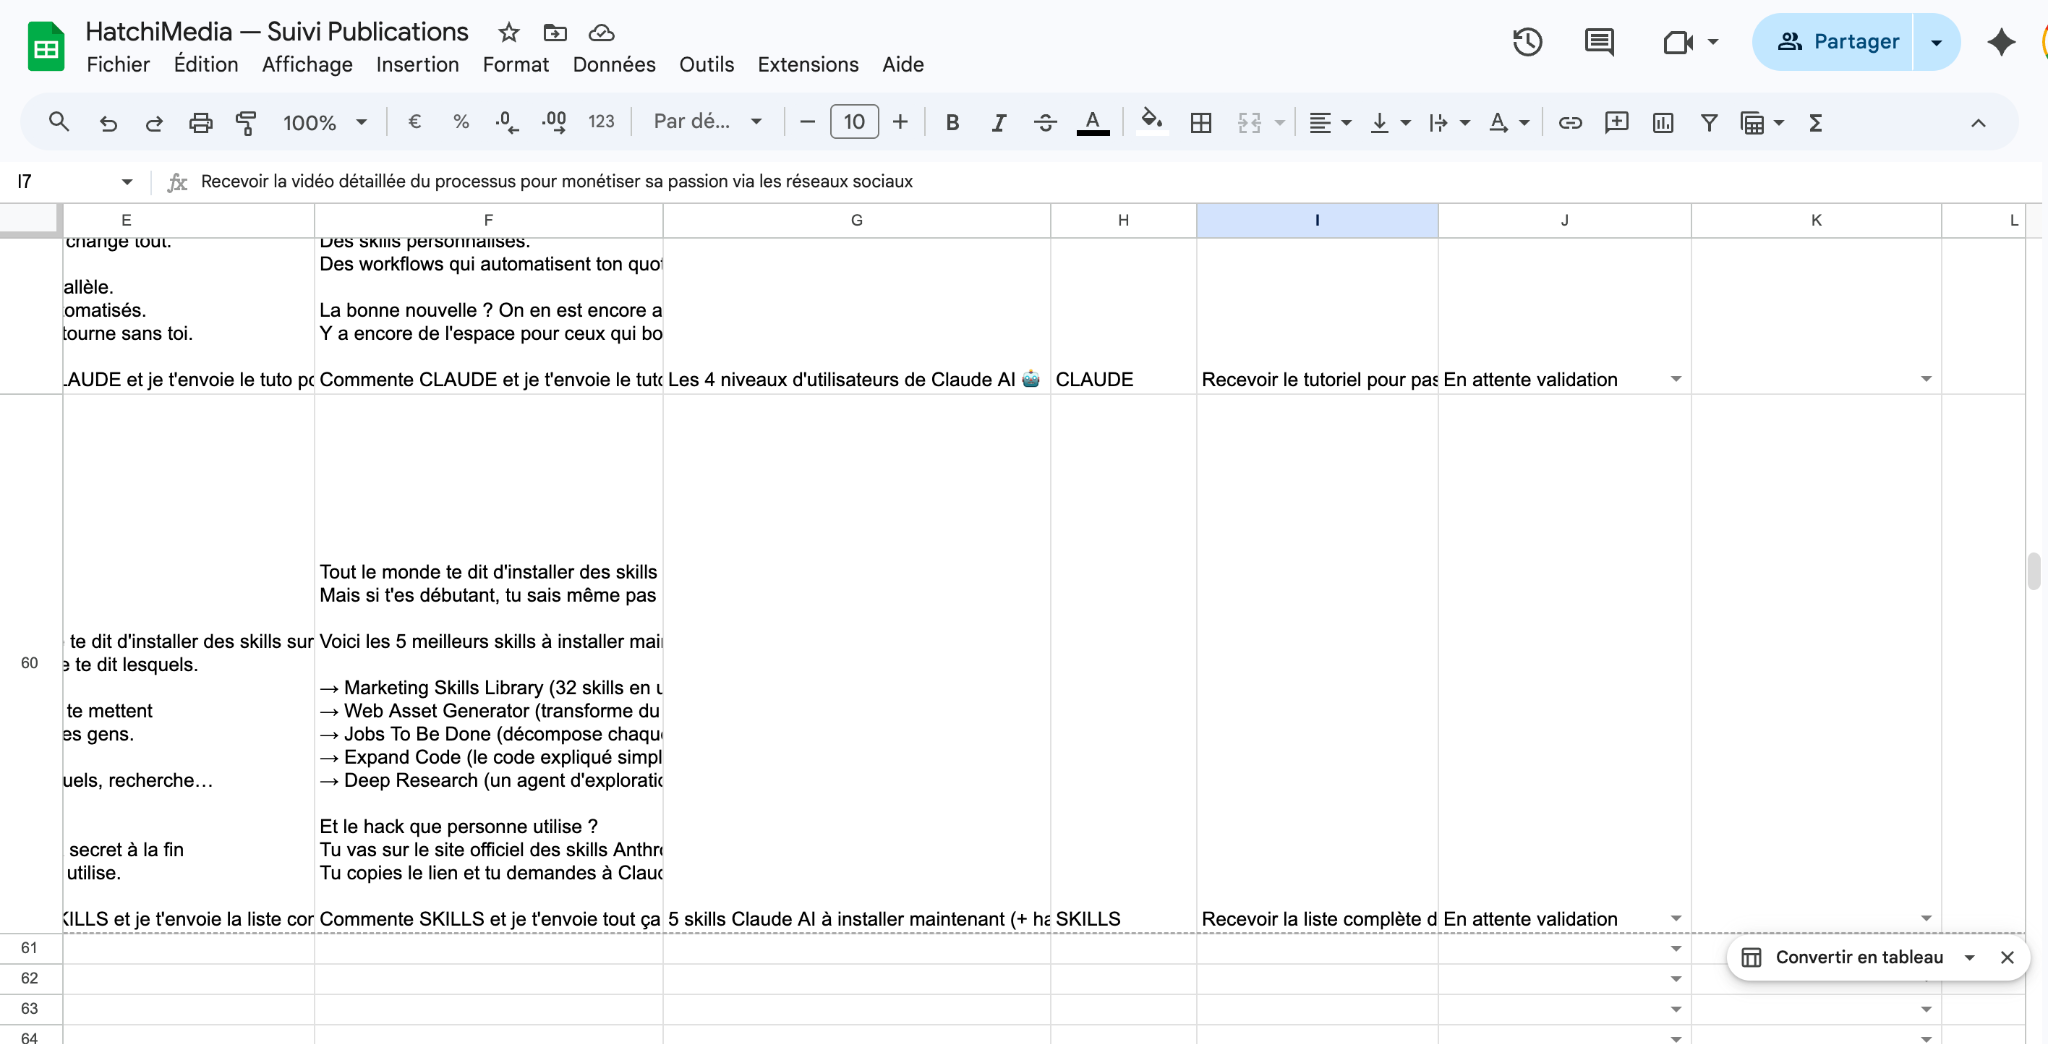Screen dimensions: 2048x1044
Task: Open the fill color picker
Action: click(1152, 122)
